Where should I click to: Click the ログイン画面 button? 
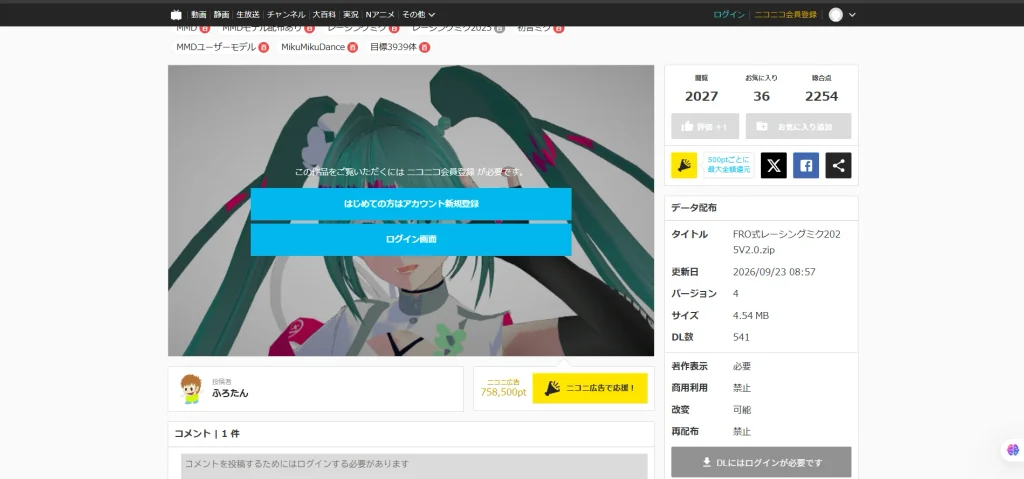(x=411, y=240)
